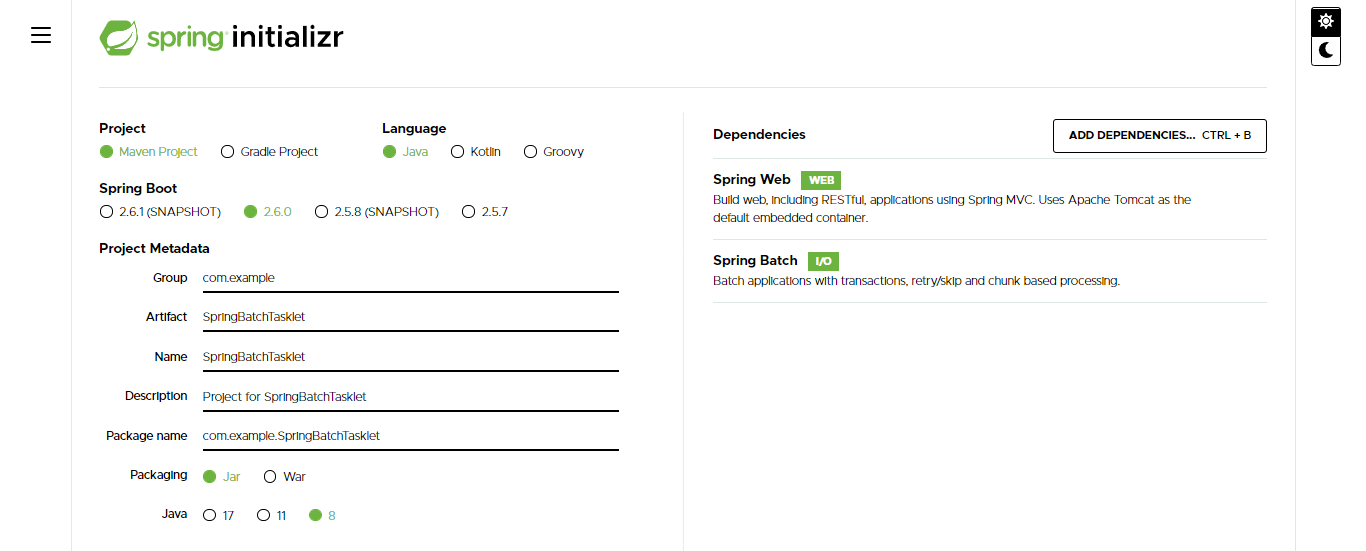Choose Groovy as the language
1366x551 pixels.
pyautogui.click(x=553, y=152)
